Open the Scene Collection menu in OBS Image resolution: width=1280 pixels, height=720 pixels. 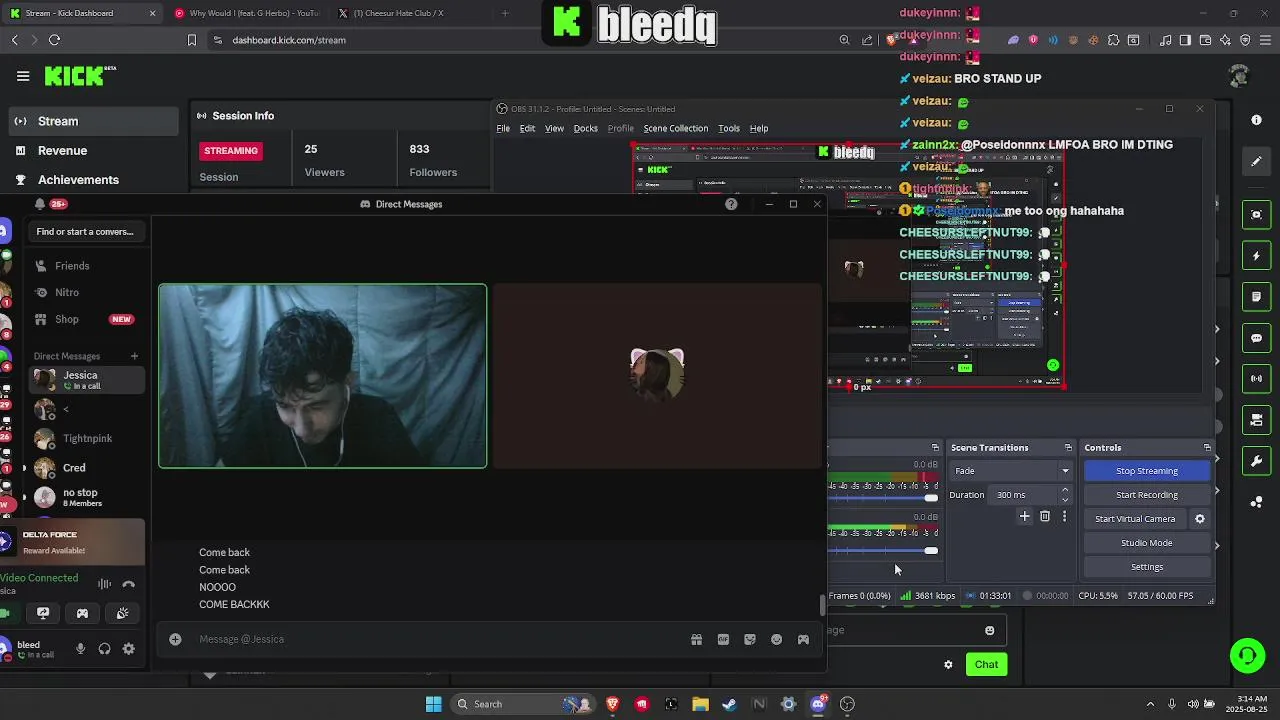(x=675, y=128)
